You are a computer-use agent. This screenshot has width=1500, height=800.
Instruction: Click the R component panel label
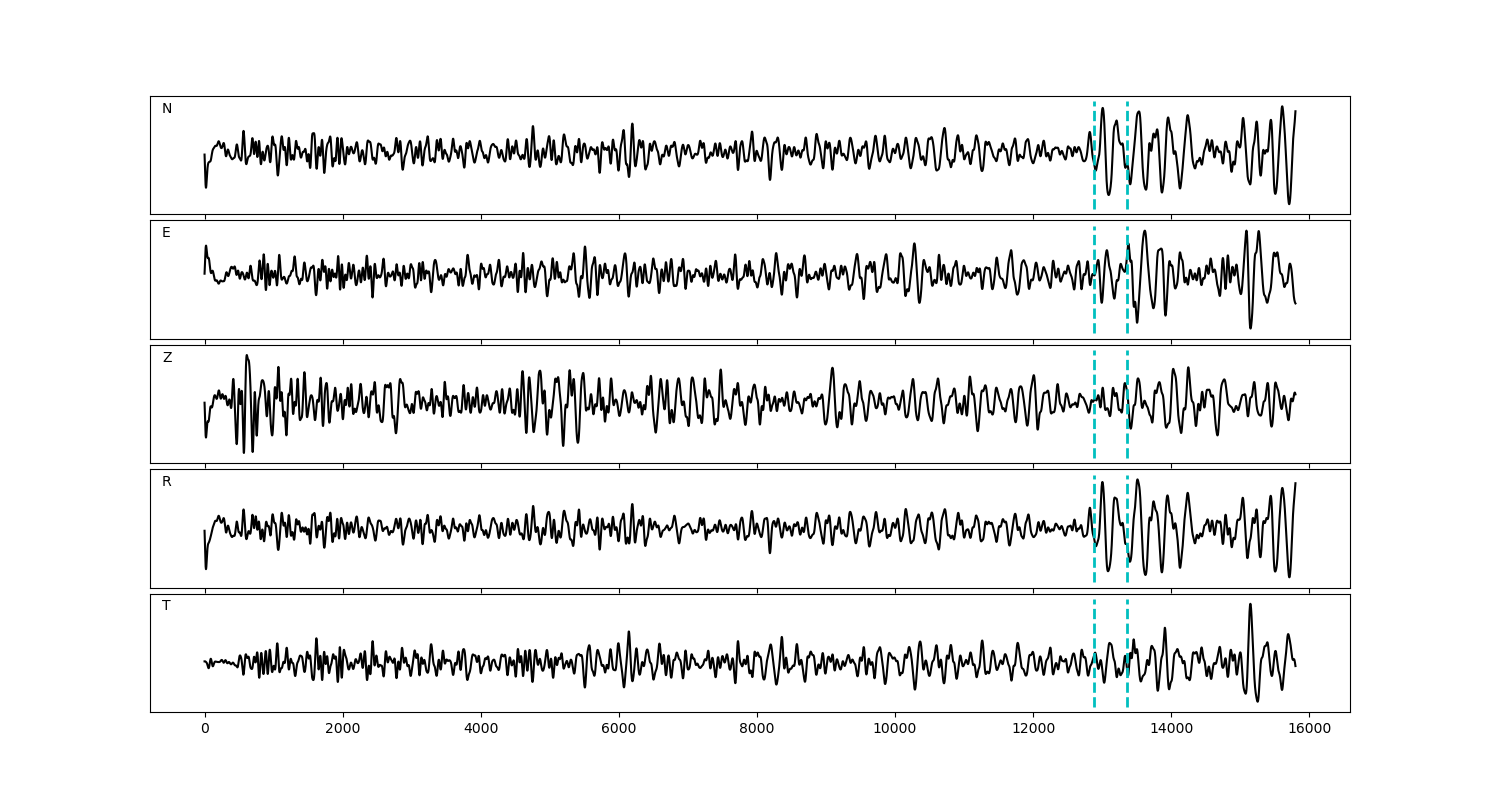pyautogui.click(x=166, y=482)
